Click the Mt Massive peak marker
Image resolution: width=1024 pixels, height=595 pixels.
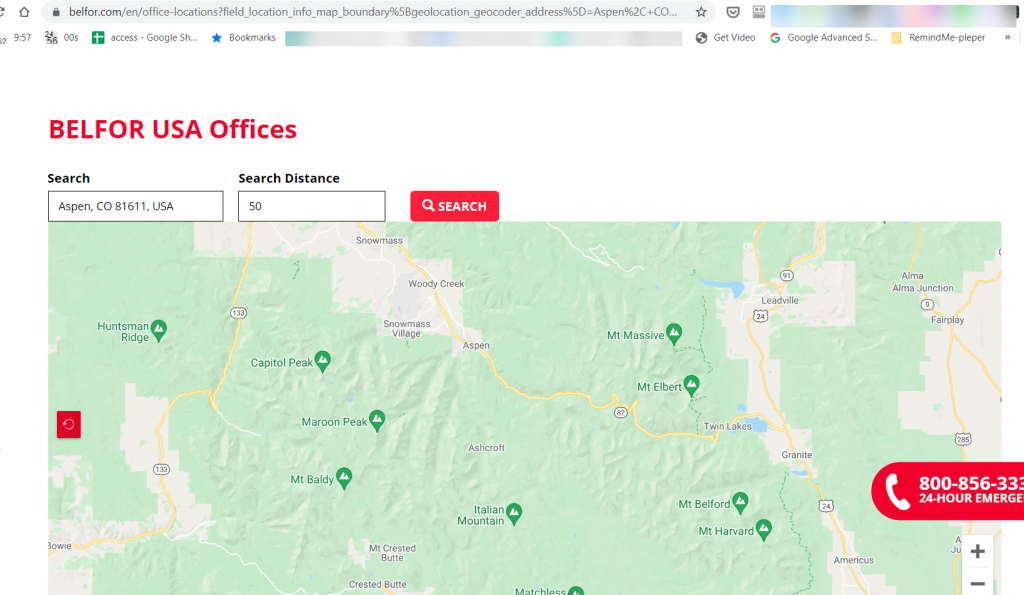pos(674,332)
